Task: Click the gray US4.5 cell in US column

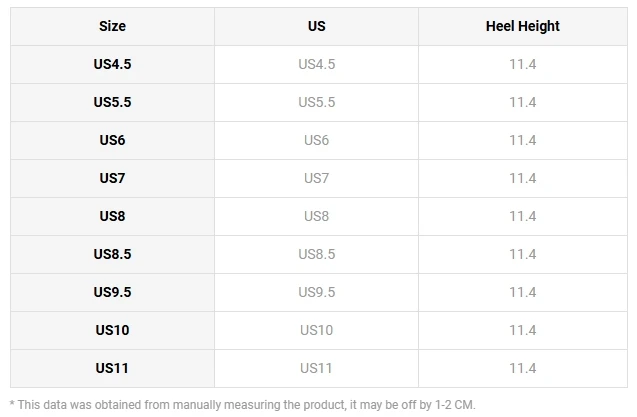Action: (316, 64)
